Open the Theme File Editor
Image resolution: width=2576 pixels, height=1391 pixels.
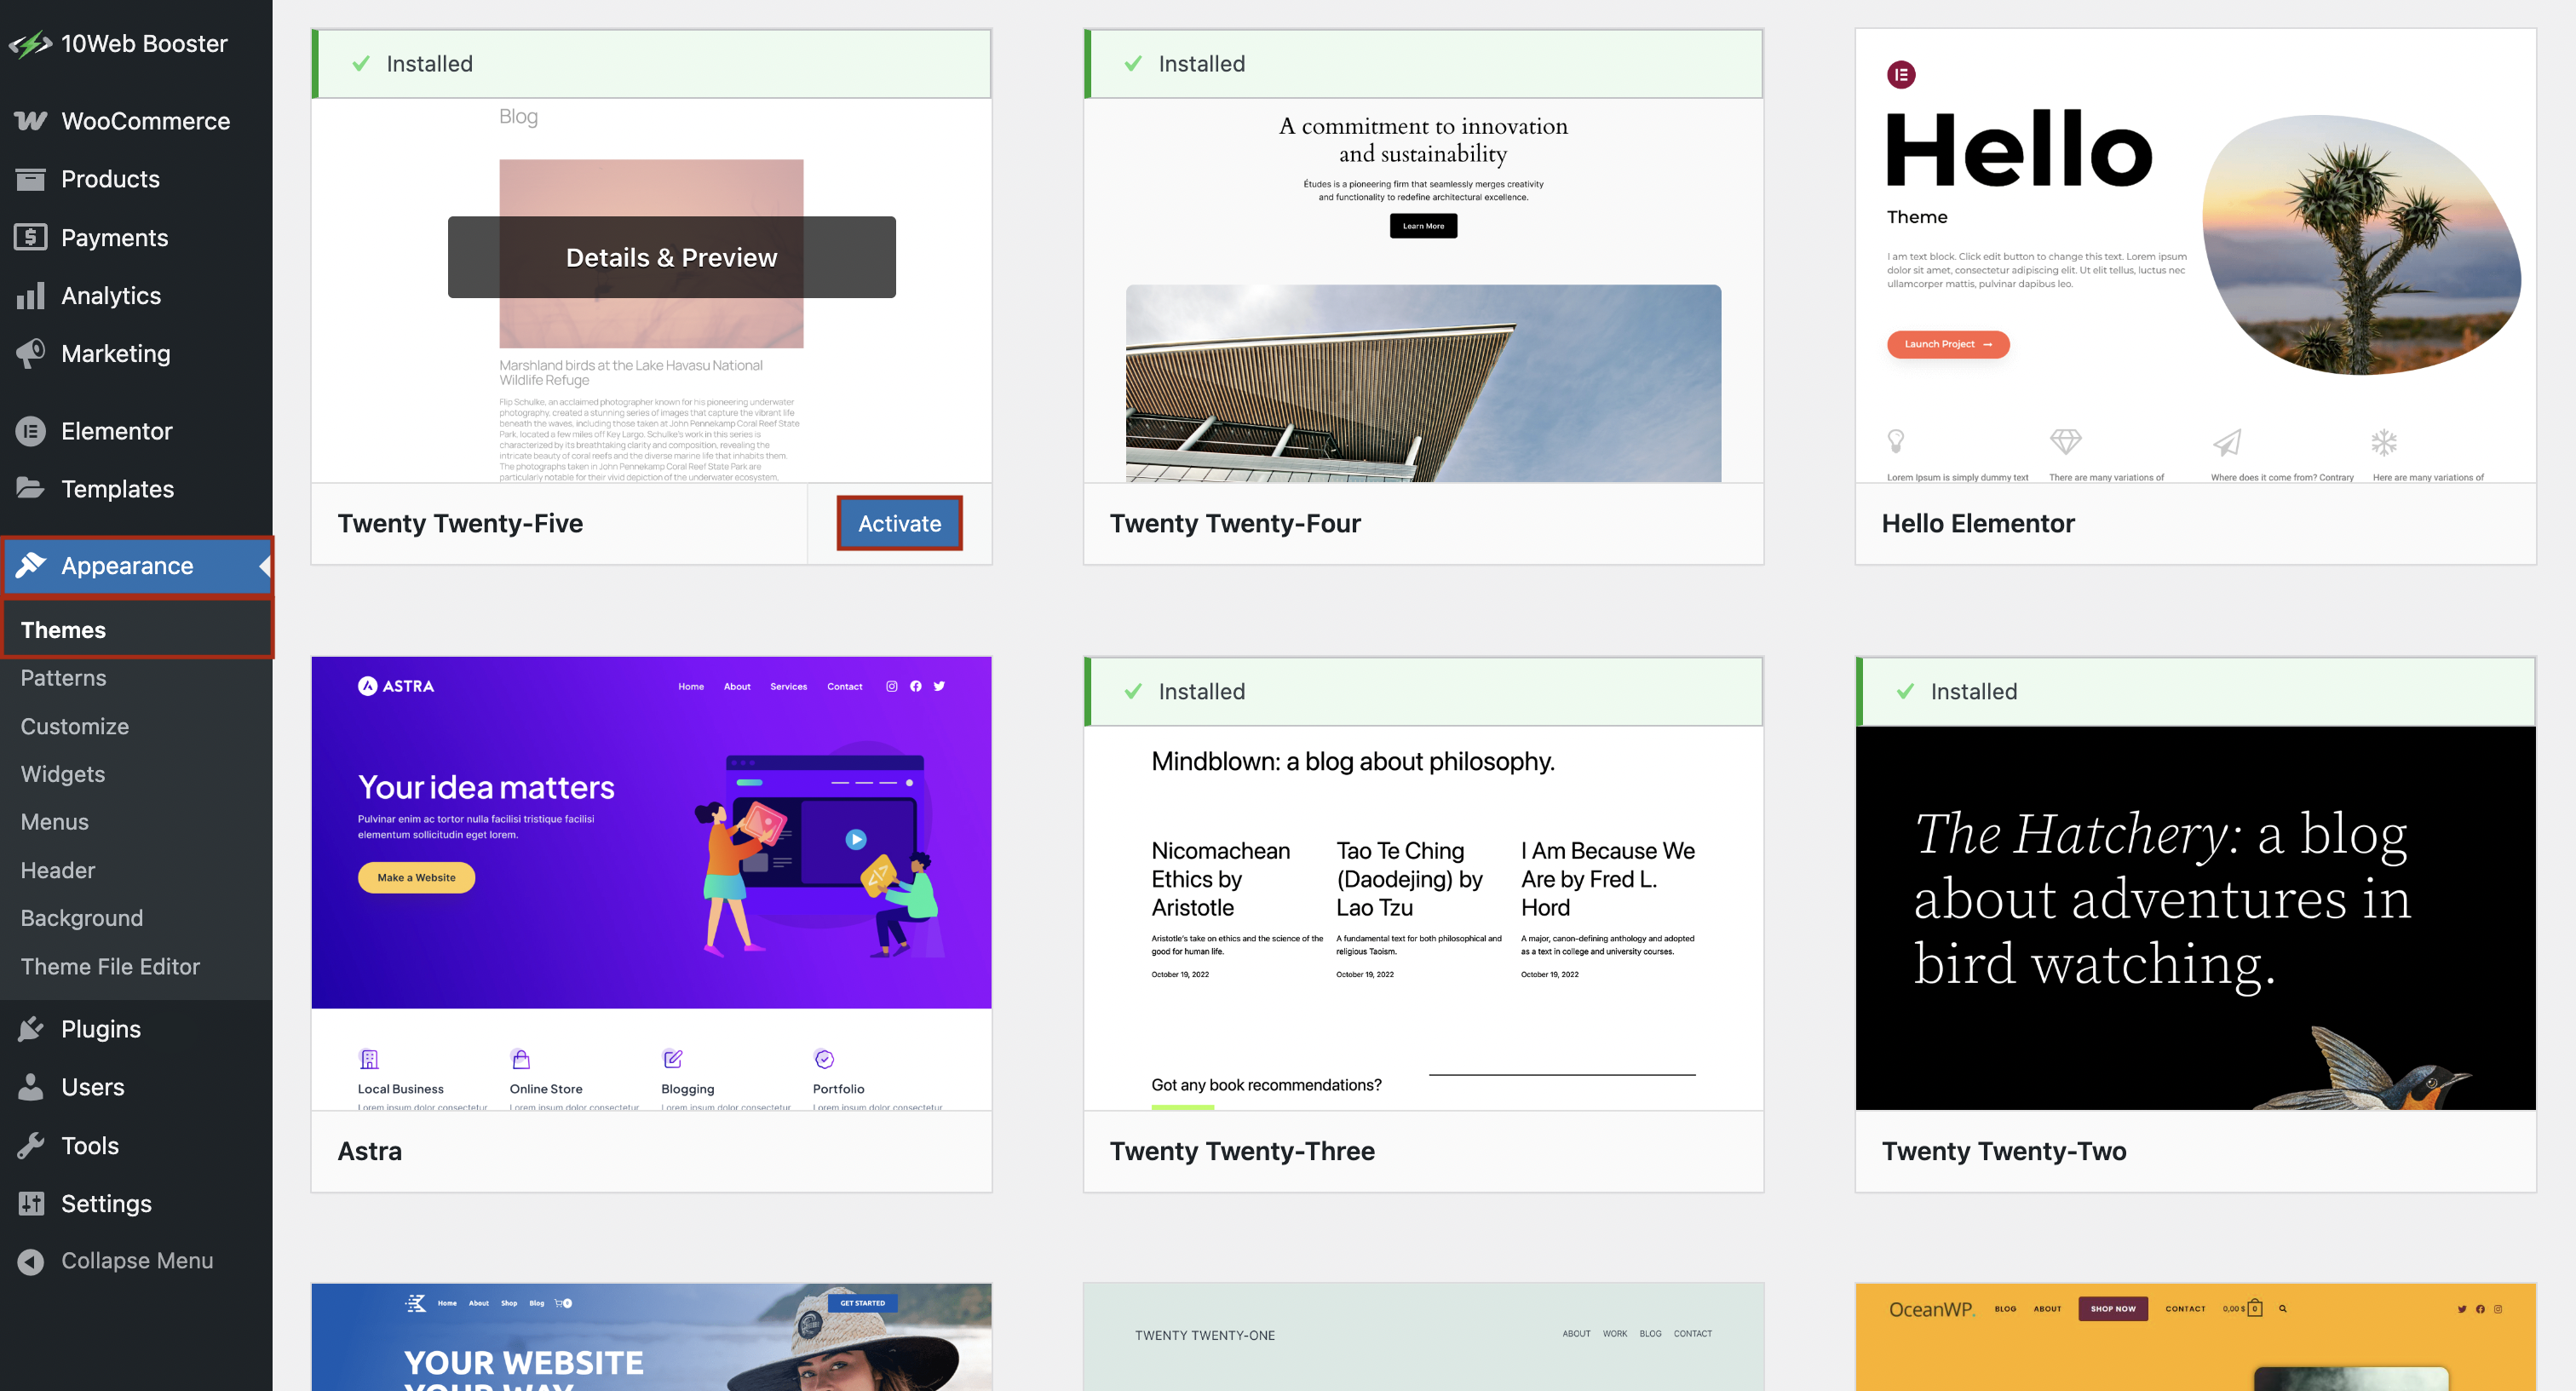pyautogui.click(x=110, y=966)
